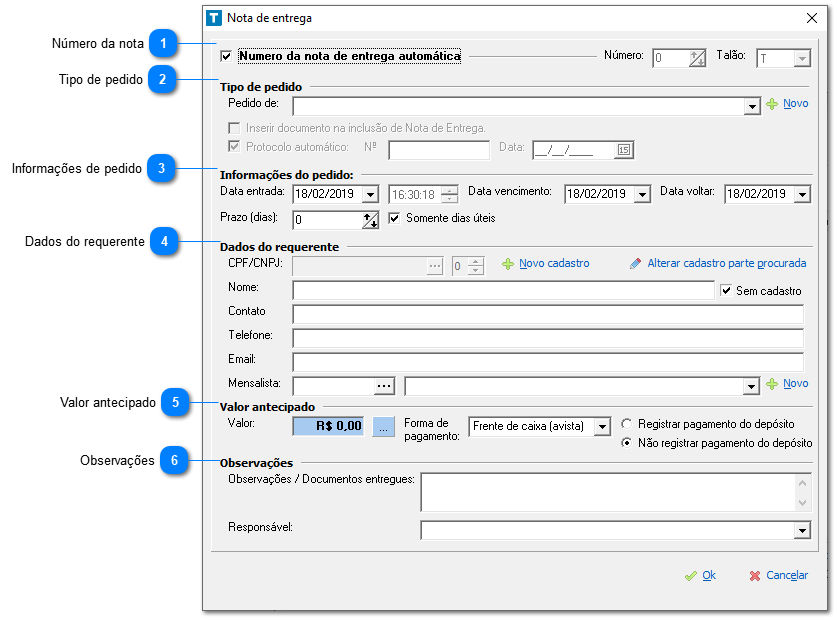Click the Nome input field
The image size is (837, 620).
(503, 291)
